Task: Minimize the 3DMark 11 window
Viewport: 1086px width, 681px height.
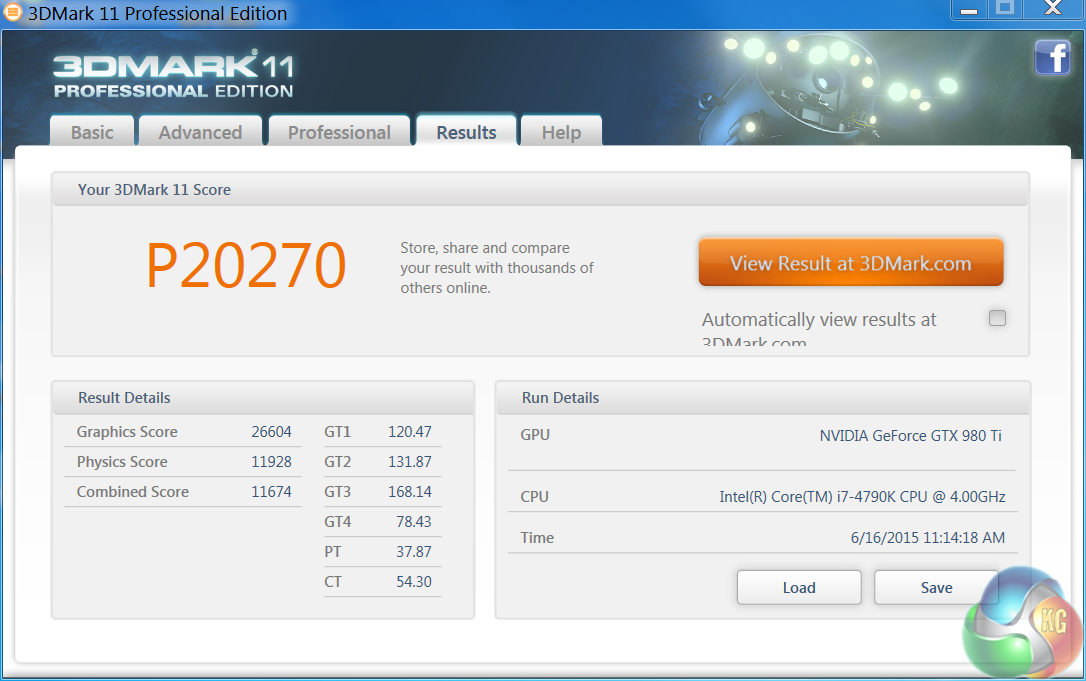Action: click(969, 9)
